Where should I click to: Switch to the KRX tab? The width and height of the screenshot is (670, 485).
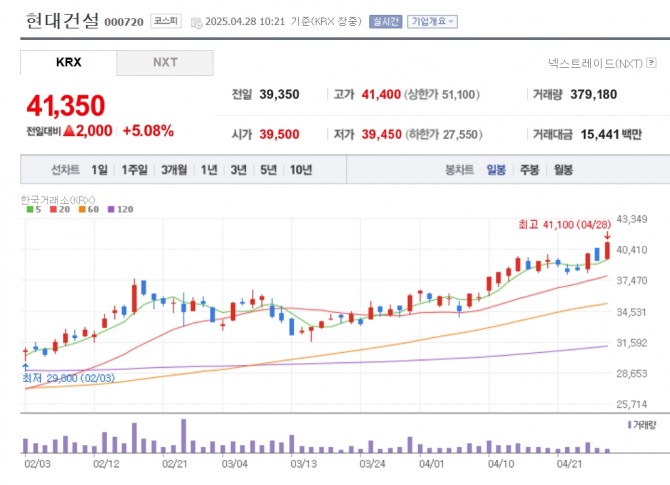point(68,62)
